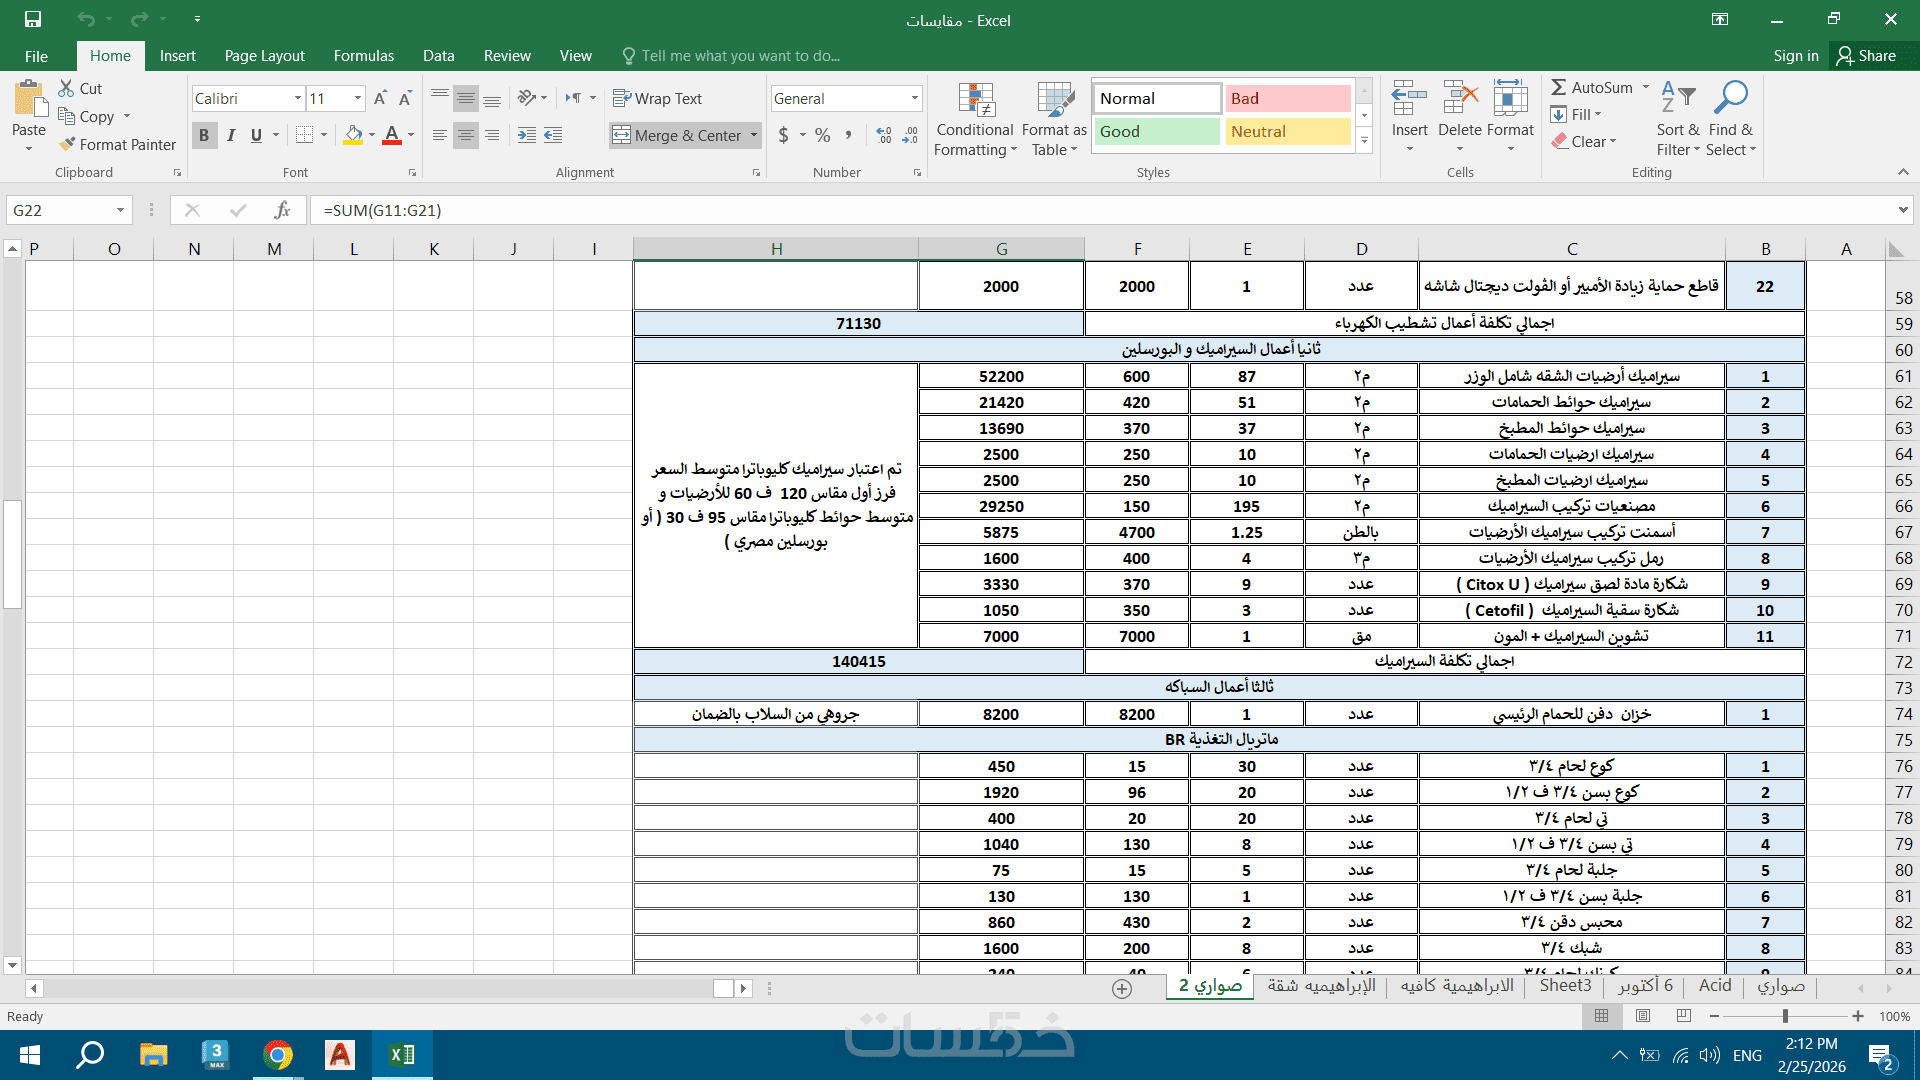1920x1080 pixels.
Task: Click the Format Painter brush icon
Action: pos(68,144)
